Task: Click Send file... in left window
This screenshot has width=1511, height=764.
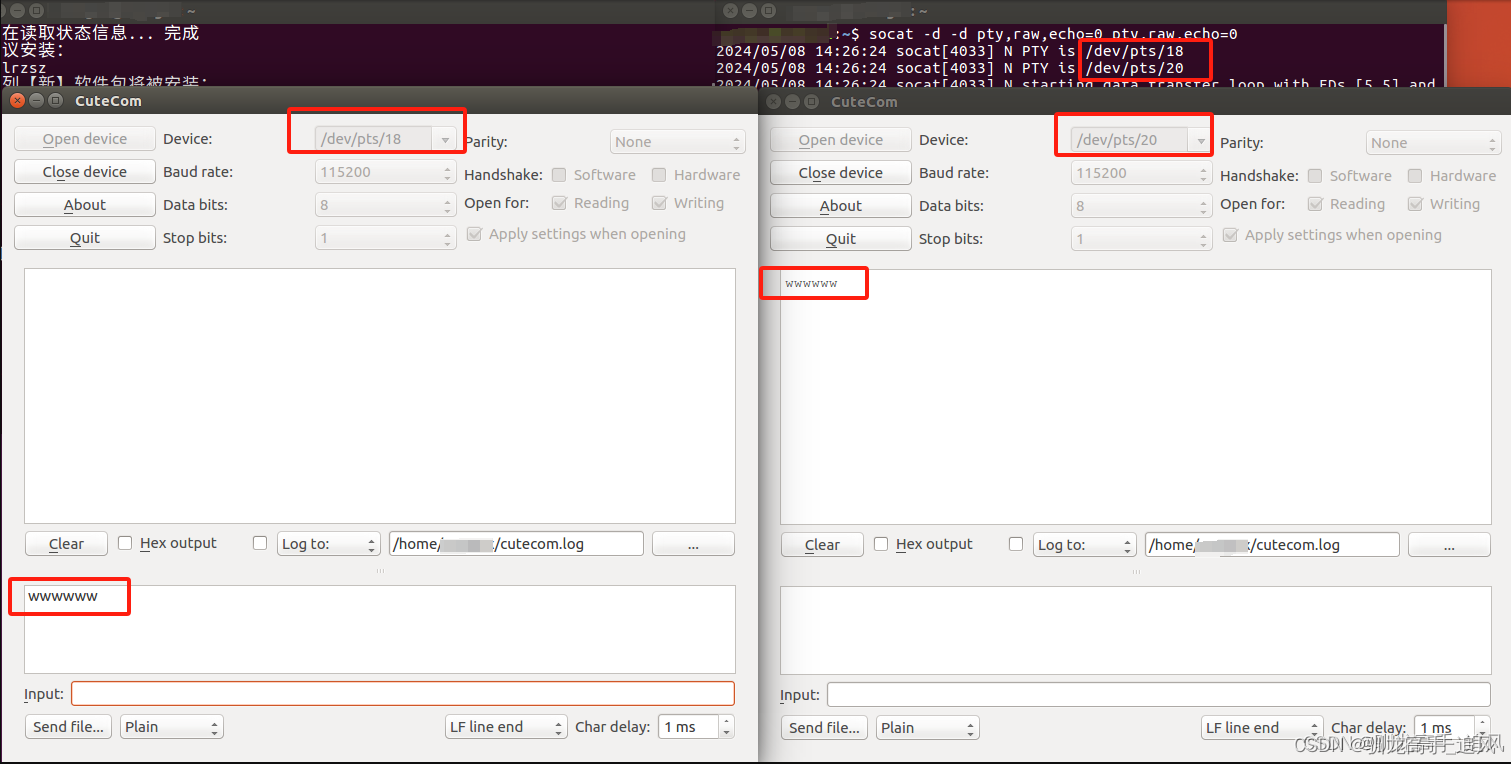Action: [x=68, y=727]
